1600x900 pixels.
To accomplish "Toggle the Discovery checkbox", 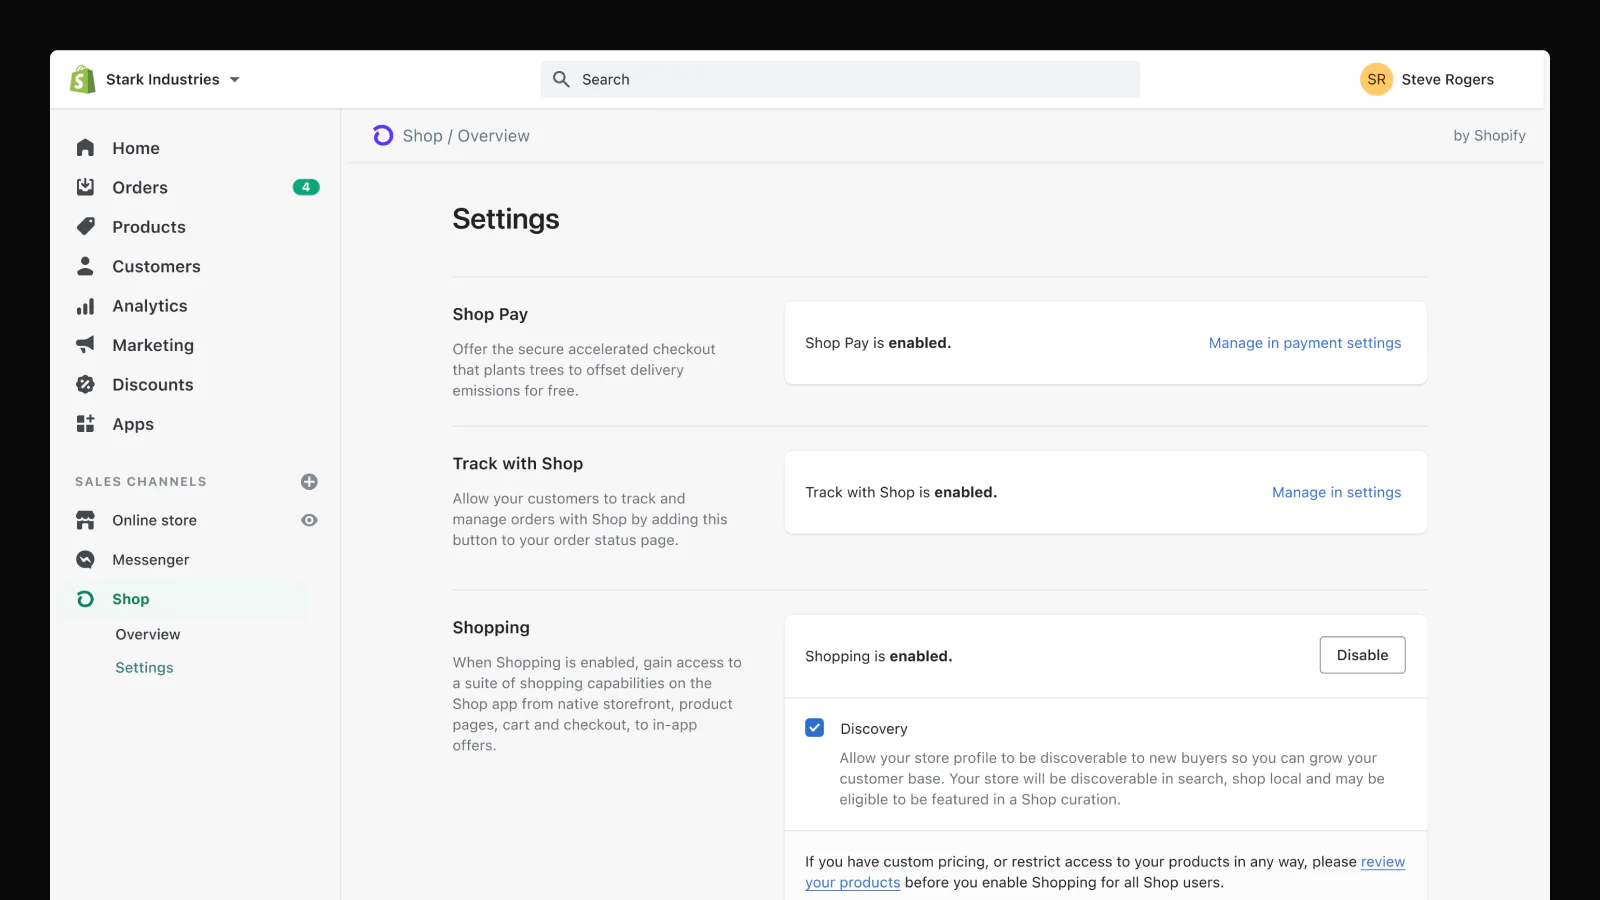I will pyautogui.click(x=814, y=728).
